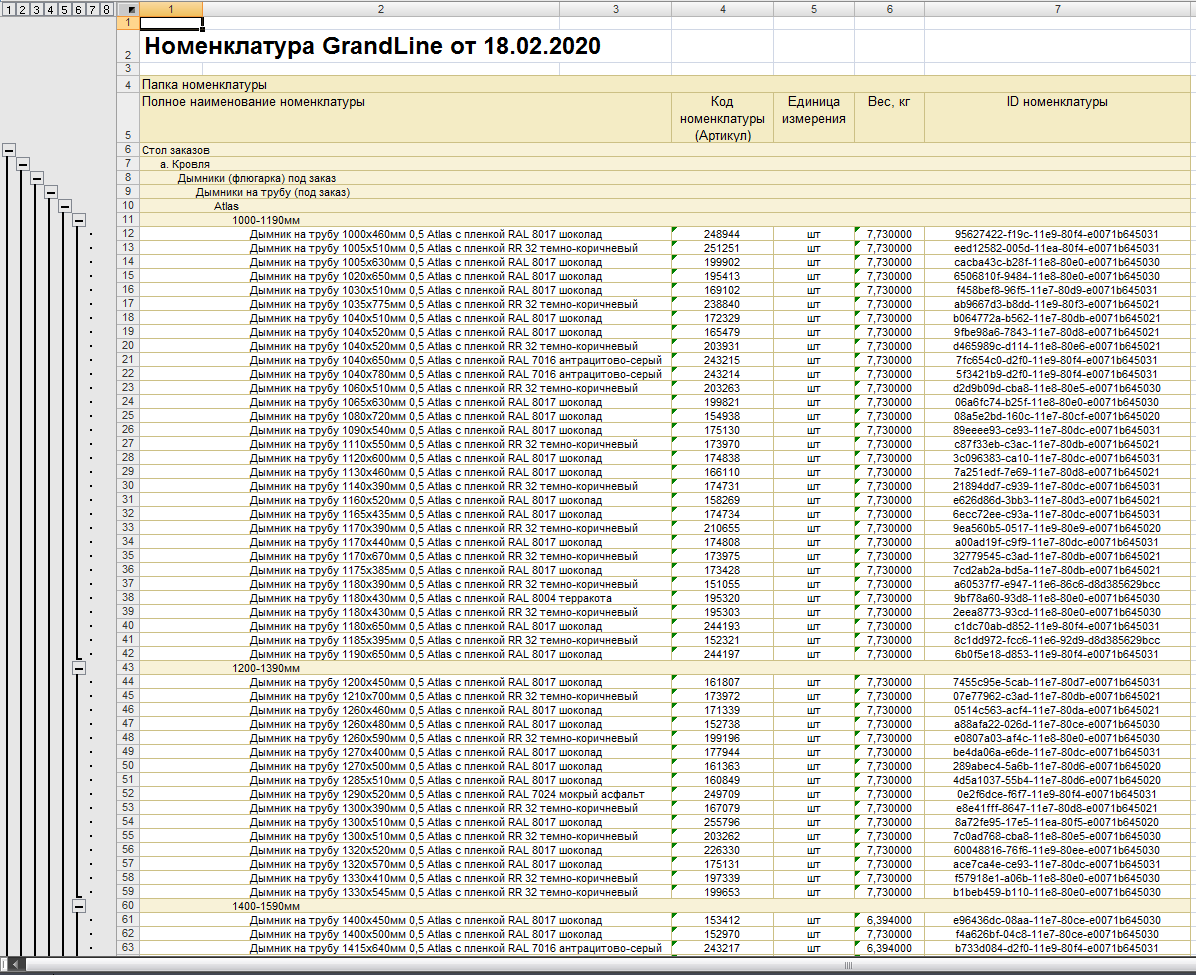Click the 'Папка номенклатуры' header cell

664,85
